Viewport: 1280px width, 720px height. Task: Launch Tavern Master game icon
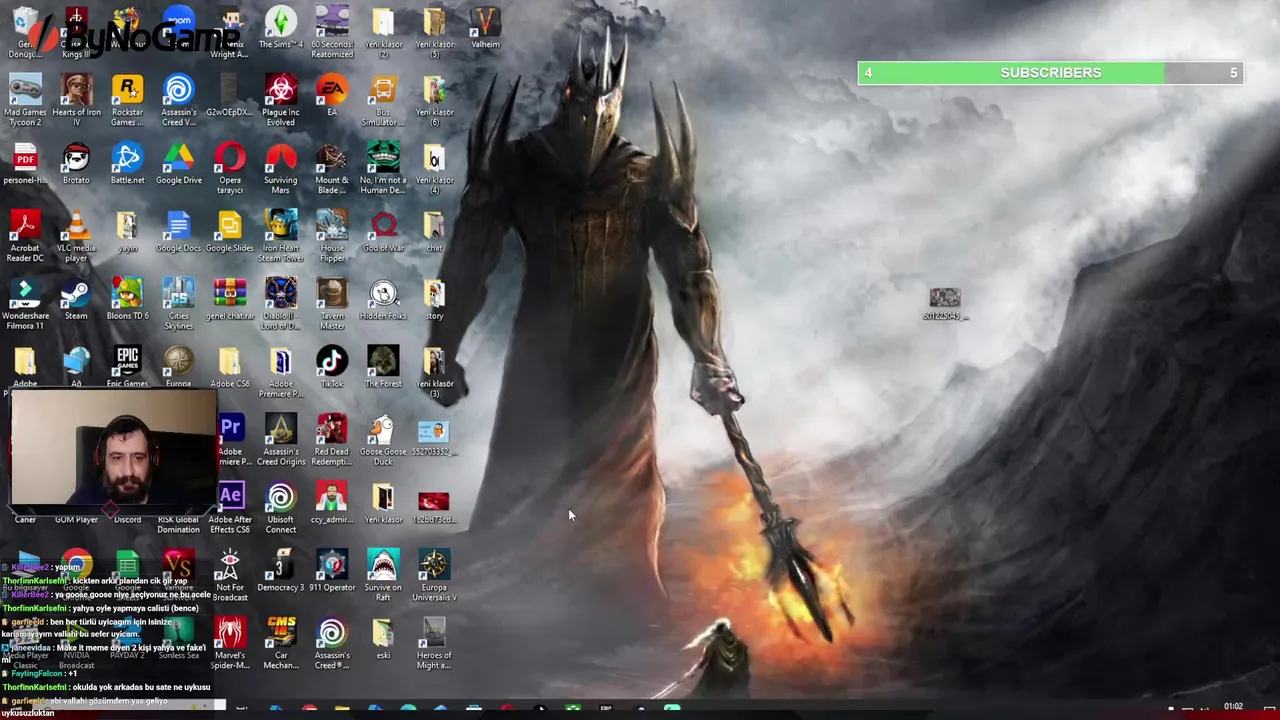pyautogui.click(x=332, y=304)
